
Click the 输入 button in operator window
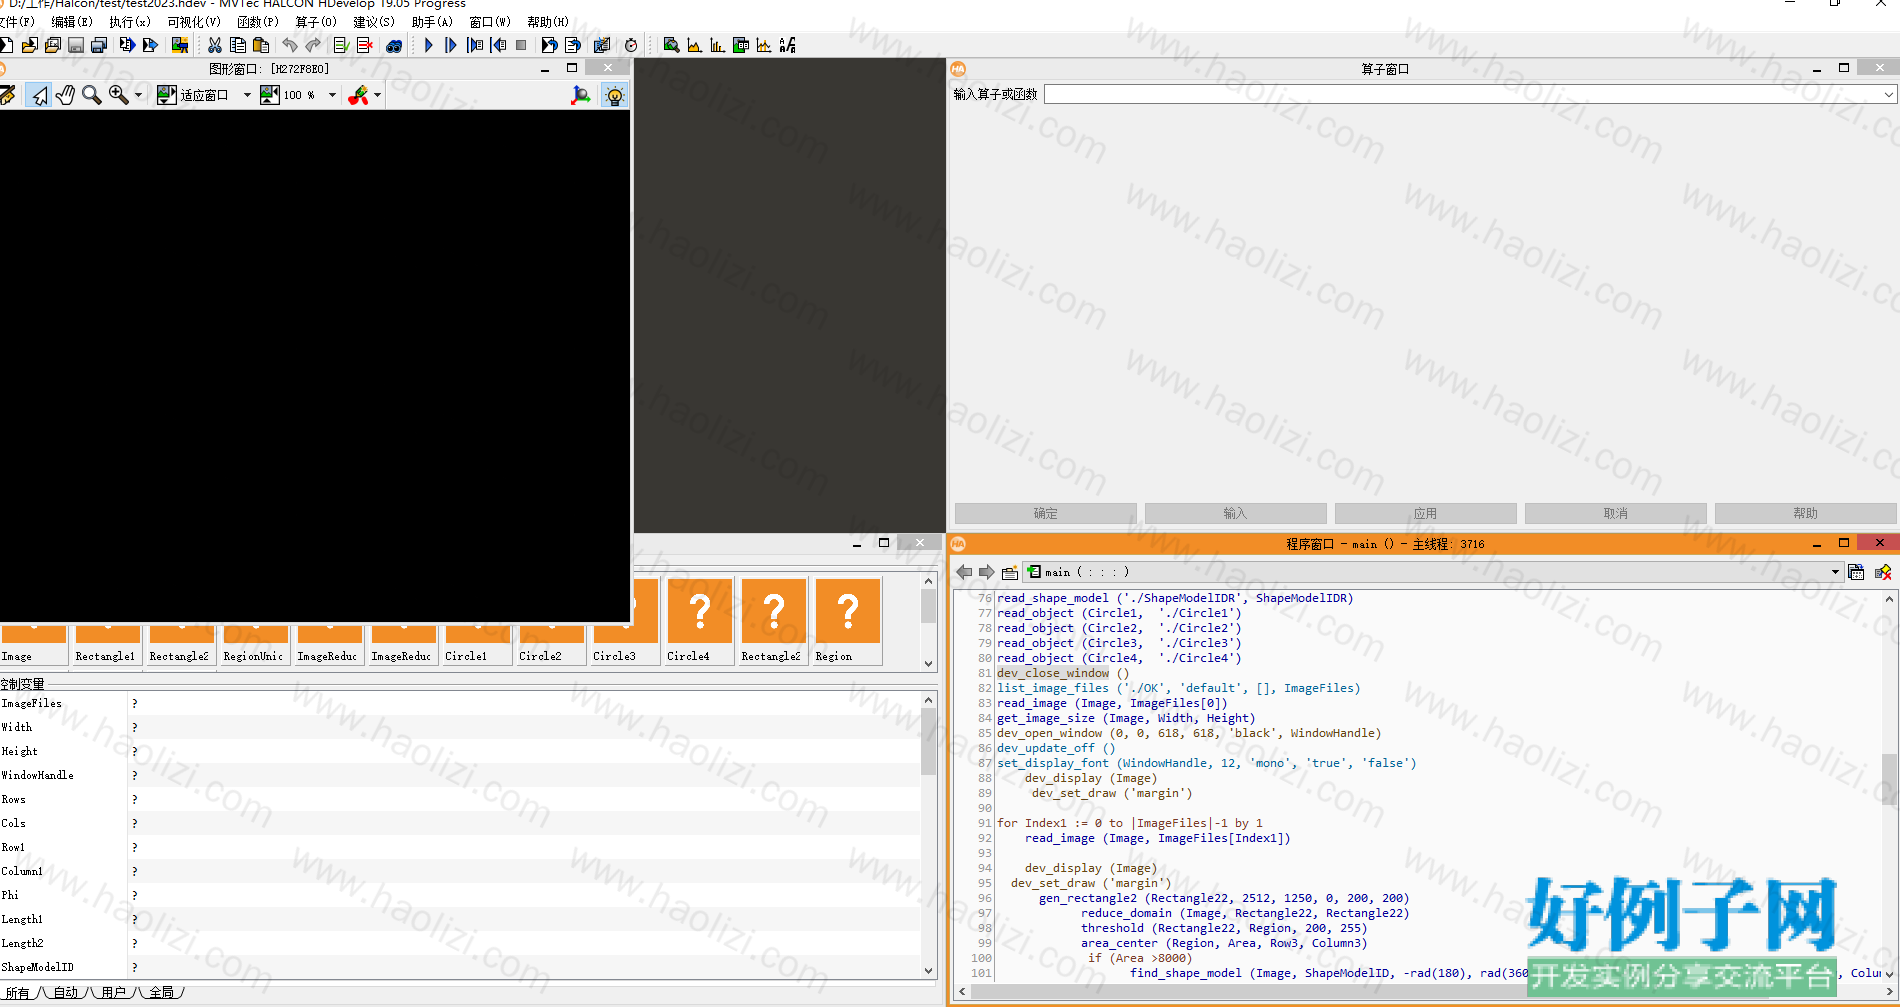click(1236, 513)
